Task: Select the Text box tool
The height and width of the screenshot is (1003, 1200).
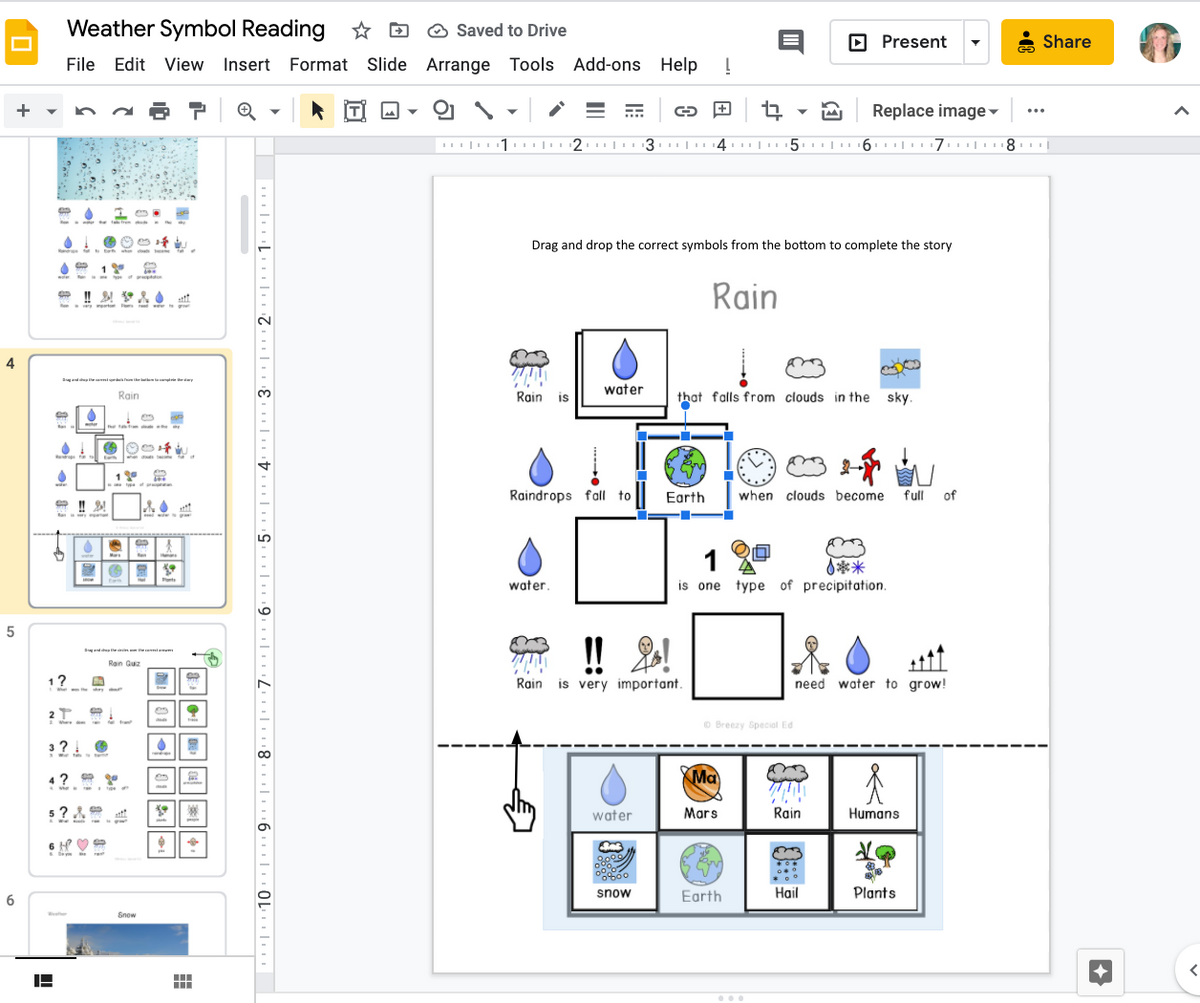Action: pyautogui.click(x=354, y=110)
